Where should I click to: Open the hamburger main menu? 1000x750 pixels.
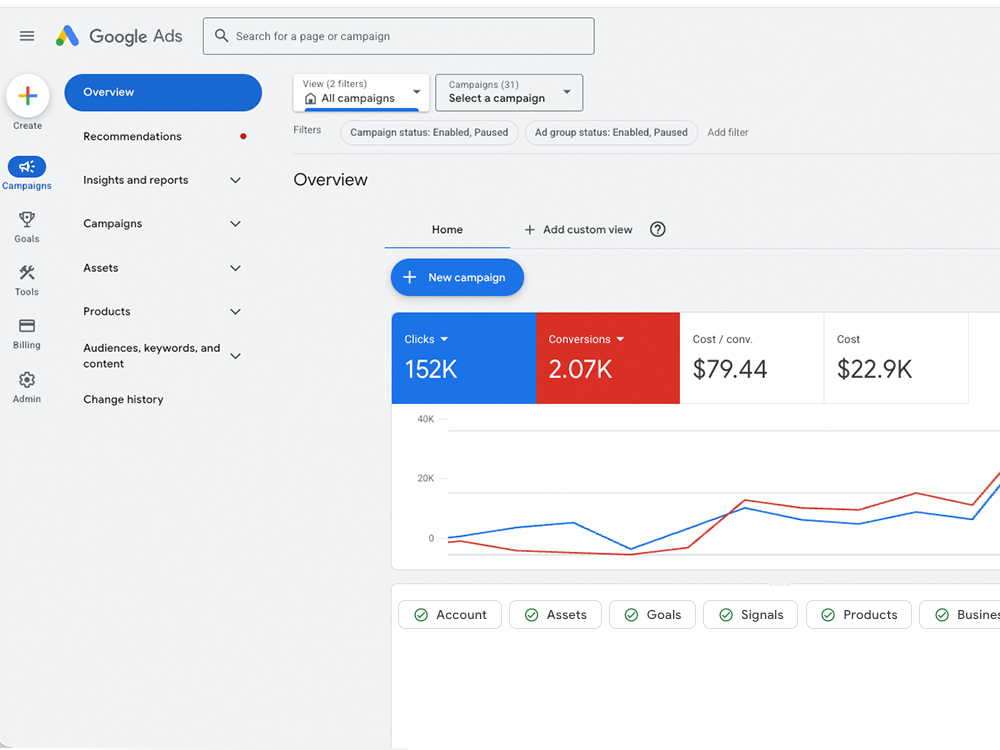pyautogui.click(x=27, y=36)
